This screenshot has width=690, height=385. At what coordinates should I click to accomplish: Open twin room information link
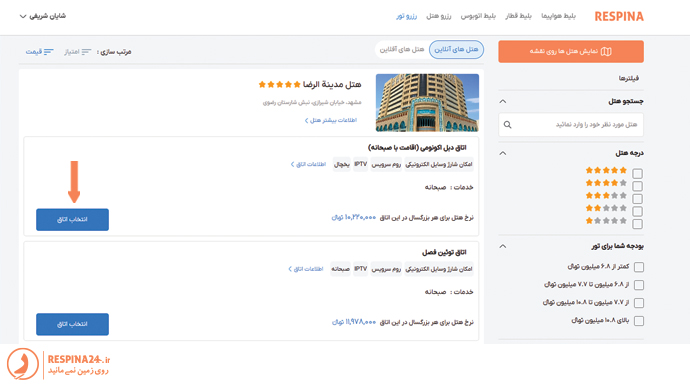click(x=306, y=269)
